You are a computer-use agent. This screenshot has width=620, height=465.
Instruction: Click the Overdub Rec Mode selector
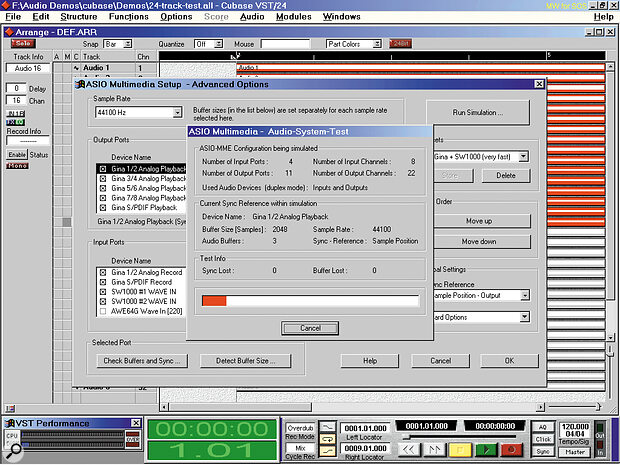pos(300,428)
